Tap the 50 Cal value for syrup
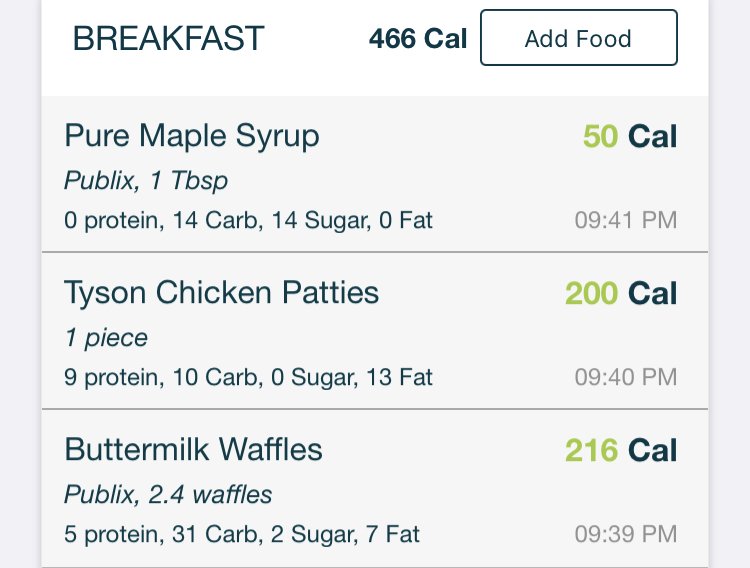The width and height of the screenshot is (750, 568). [x=630, y=137]
